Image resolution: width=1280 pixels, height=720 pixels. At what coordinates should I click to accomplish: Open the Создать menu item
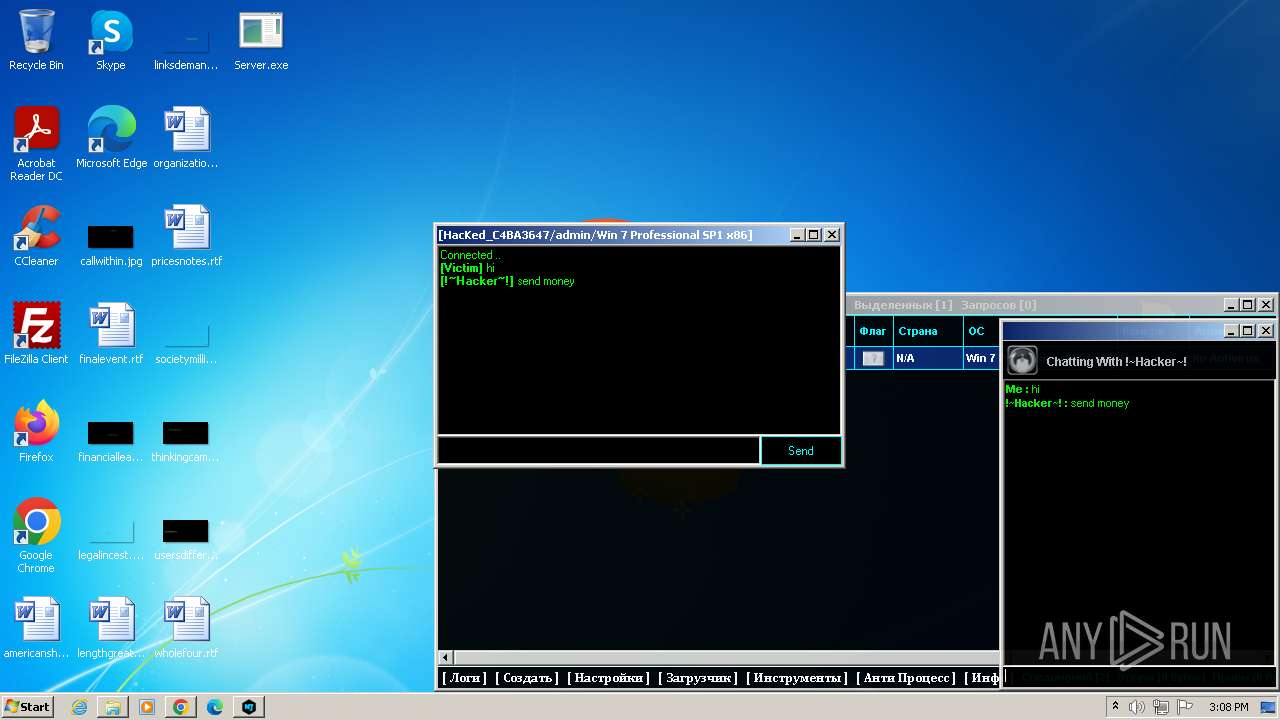tap(527, 678)
